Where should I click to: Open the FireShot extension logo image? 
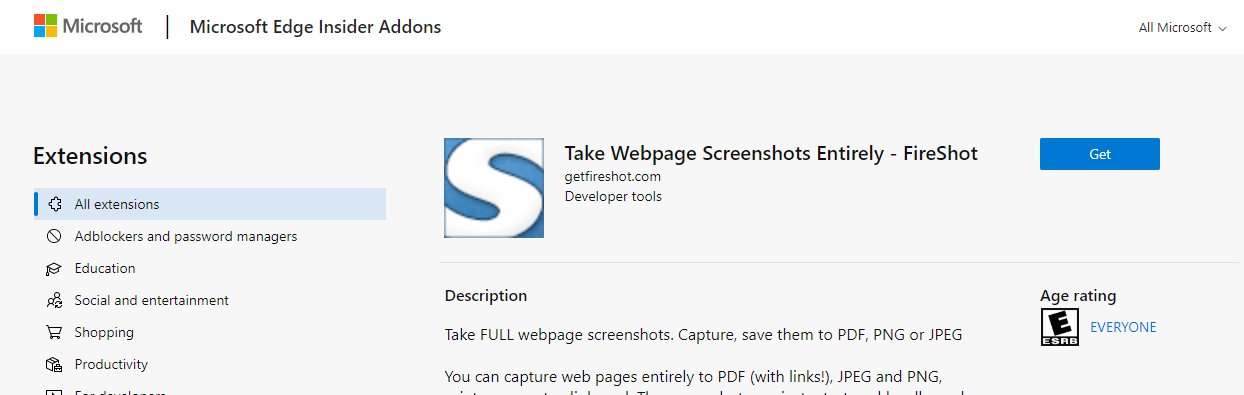click(494, 188)
